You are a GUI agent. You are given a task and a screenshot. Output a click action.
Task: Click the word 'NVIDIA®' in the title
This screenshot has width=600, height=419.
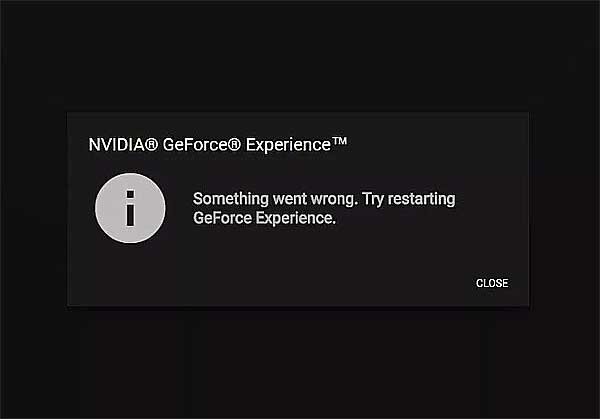pyautogui.click(x=123, y=145)
